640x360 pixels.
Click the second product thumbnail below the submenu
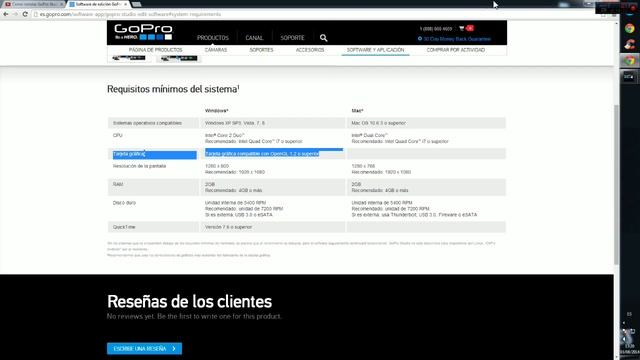coord(179,58)
